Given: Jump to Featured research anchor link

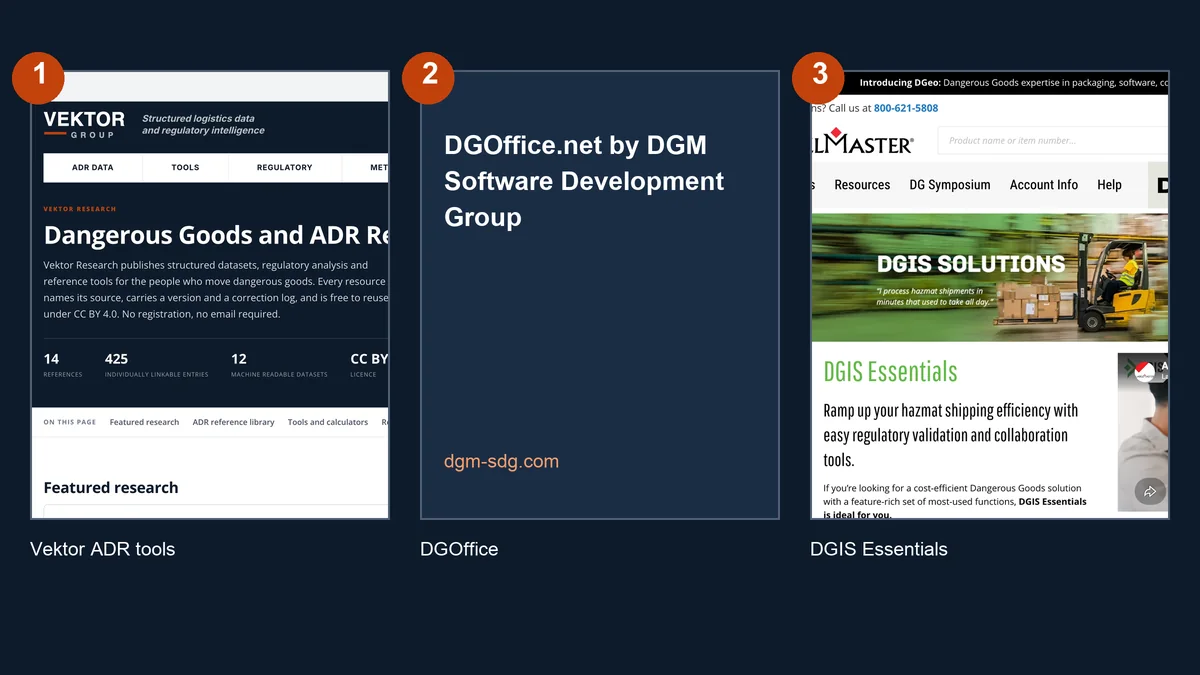Looking at the screenshot, I should coord(144,422).
